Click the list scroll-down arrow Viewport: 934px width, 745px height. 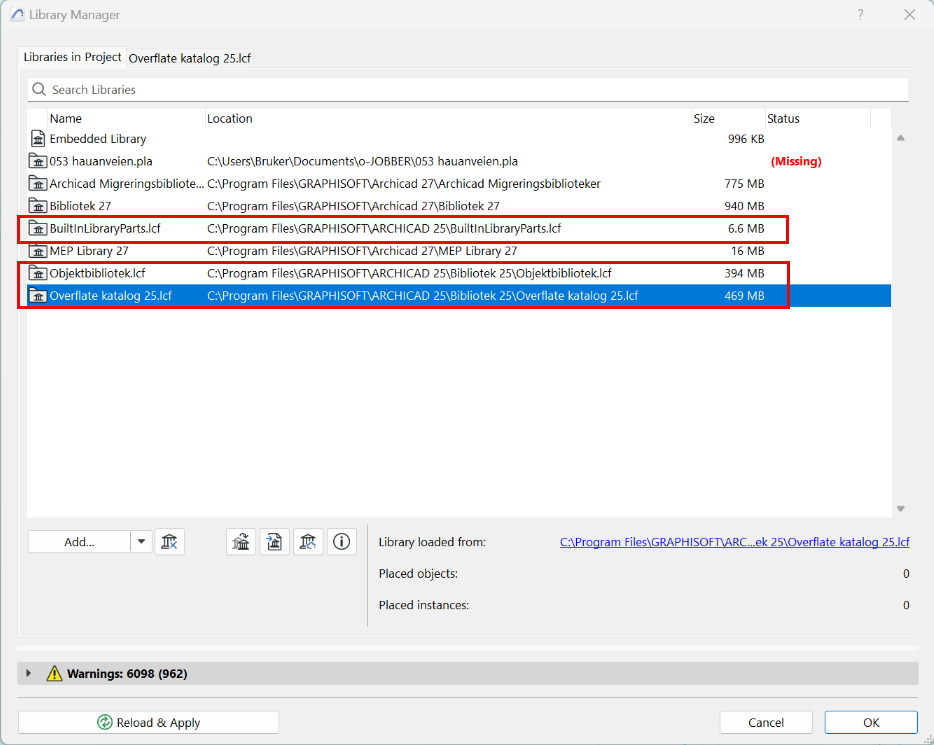(x=900, y=508)
